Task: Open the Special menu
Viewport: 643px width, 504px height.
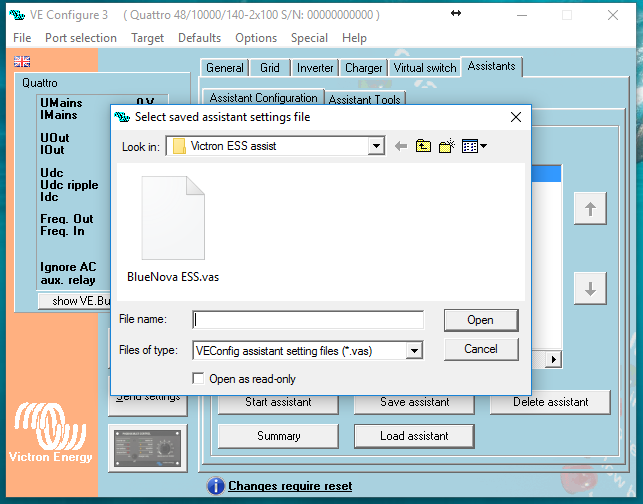Action: pyautogui.click(x=310, y=38)
